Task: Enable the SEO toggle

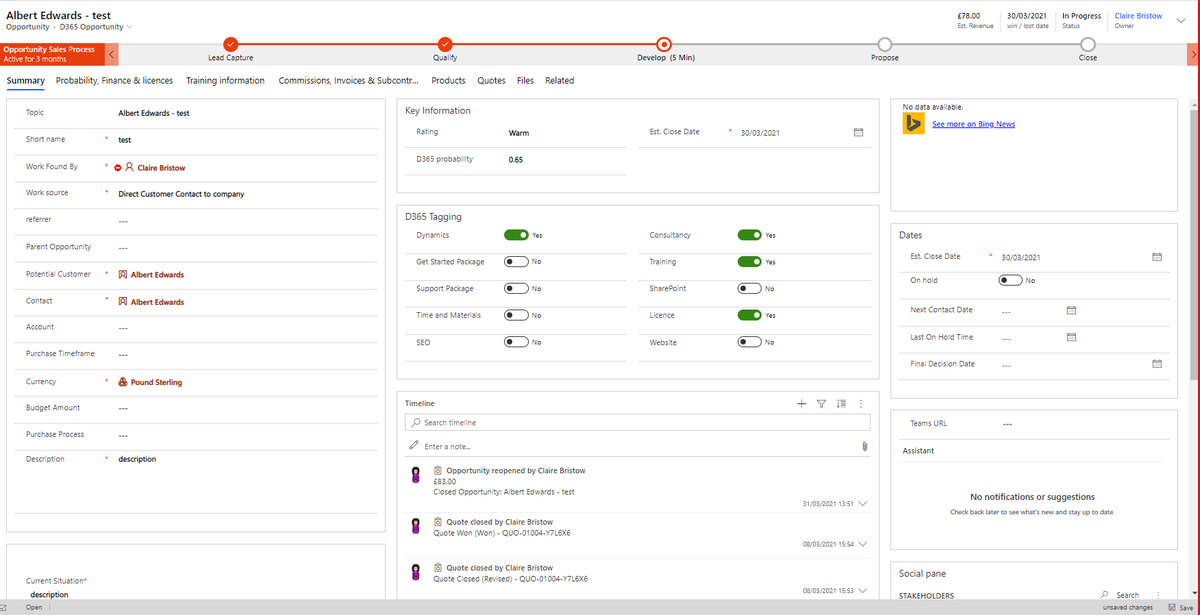Action: [x=516, y=342]
